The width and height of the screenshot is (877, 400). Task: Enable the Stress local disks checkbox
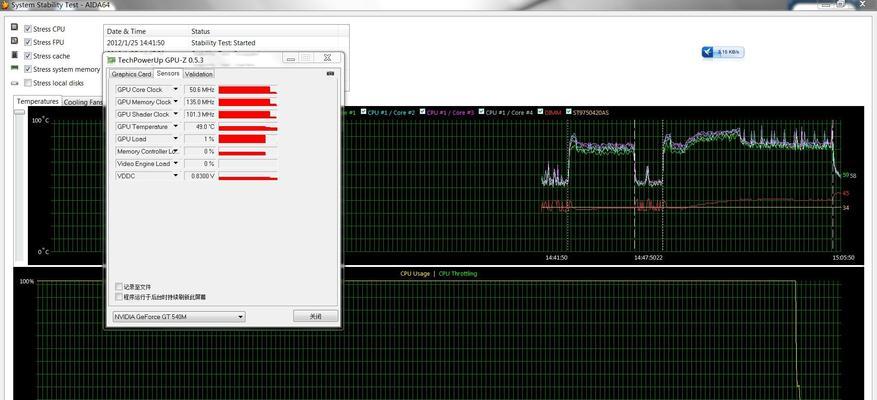tap(28, 83)
